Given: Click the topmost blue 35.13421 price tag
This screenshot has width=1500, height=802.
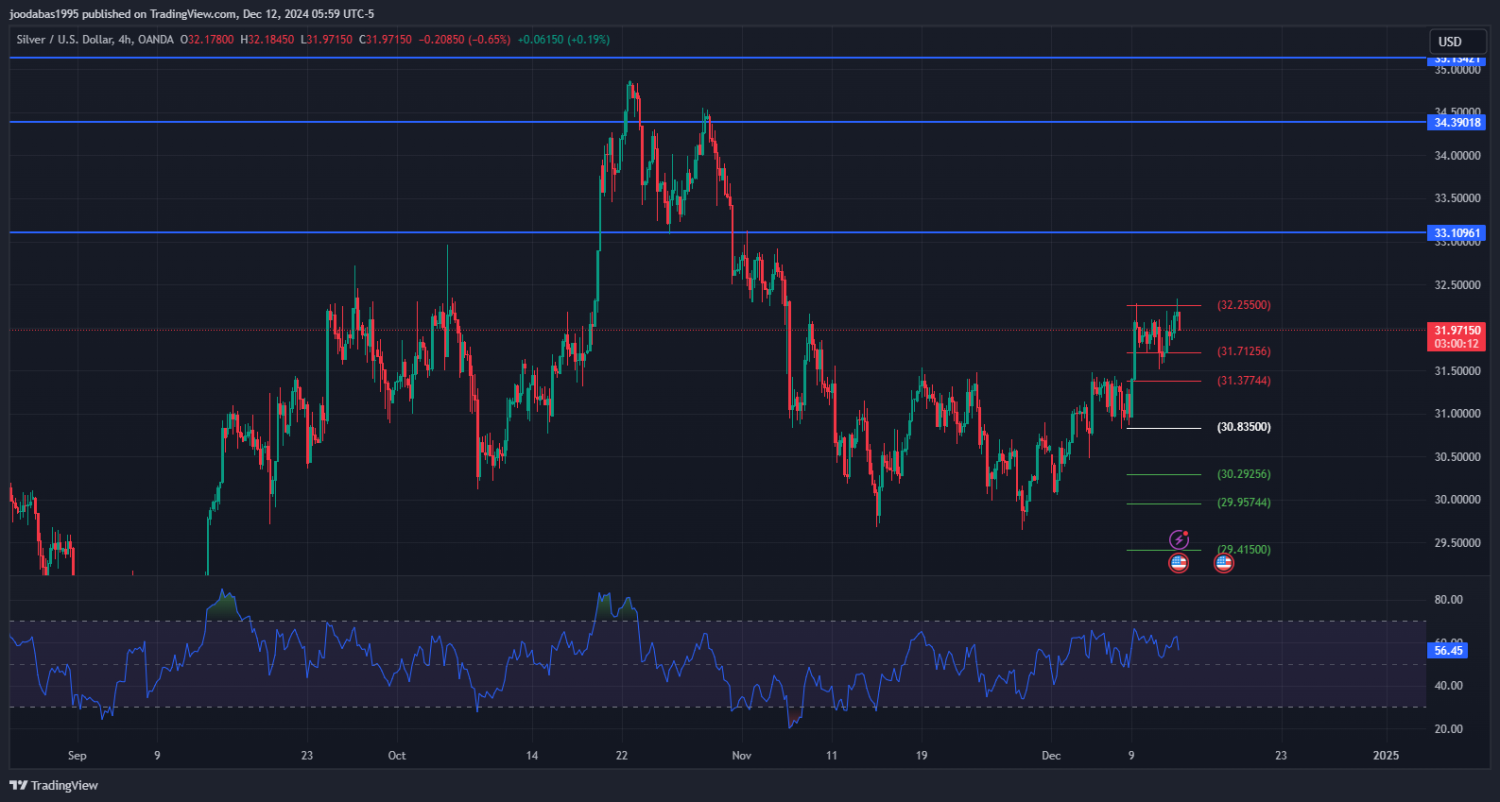Looking at the screenshot, I should point(1457,59).
